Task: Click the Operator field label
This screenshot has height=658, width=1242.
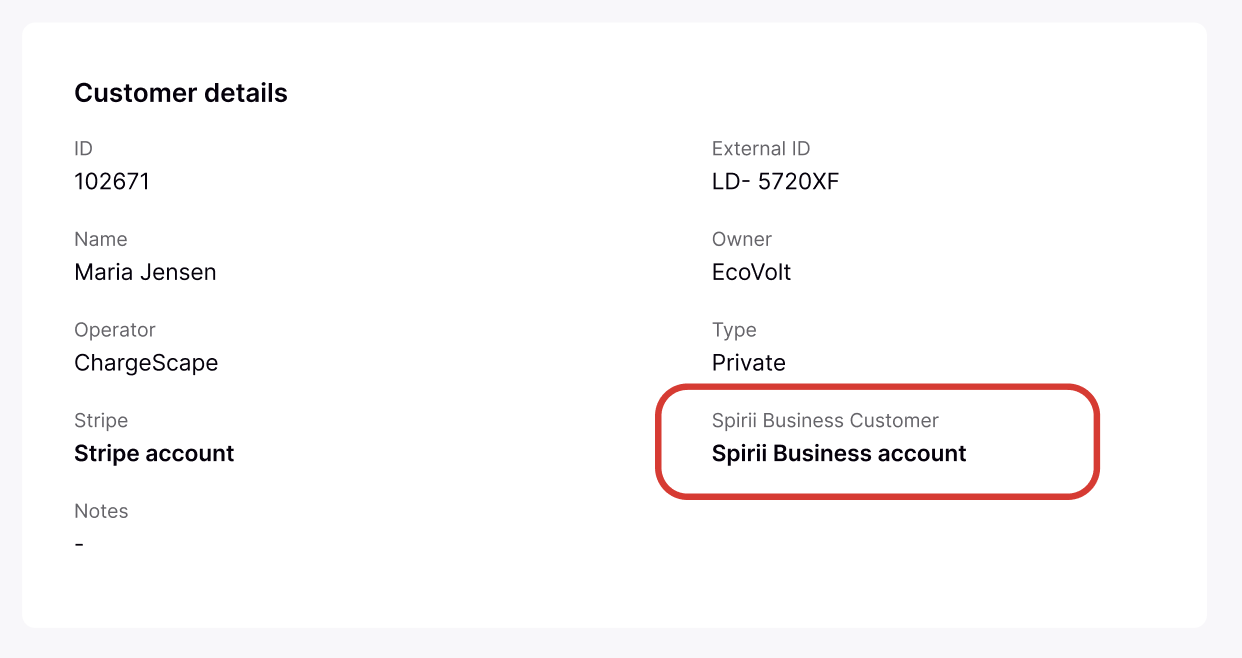Action: 115,330
